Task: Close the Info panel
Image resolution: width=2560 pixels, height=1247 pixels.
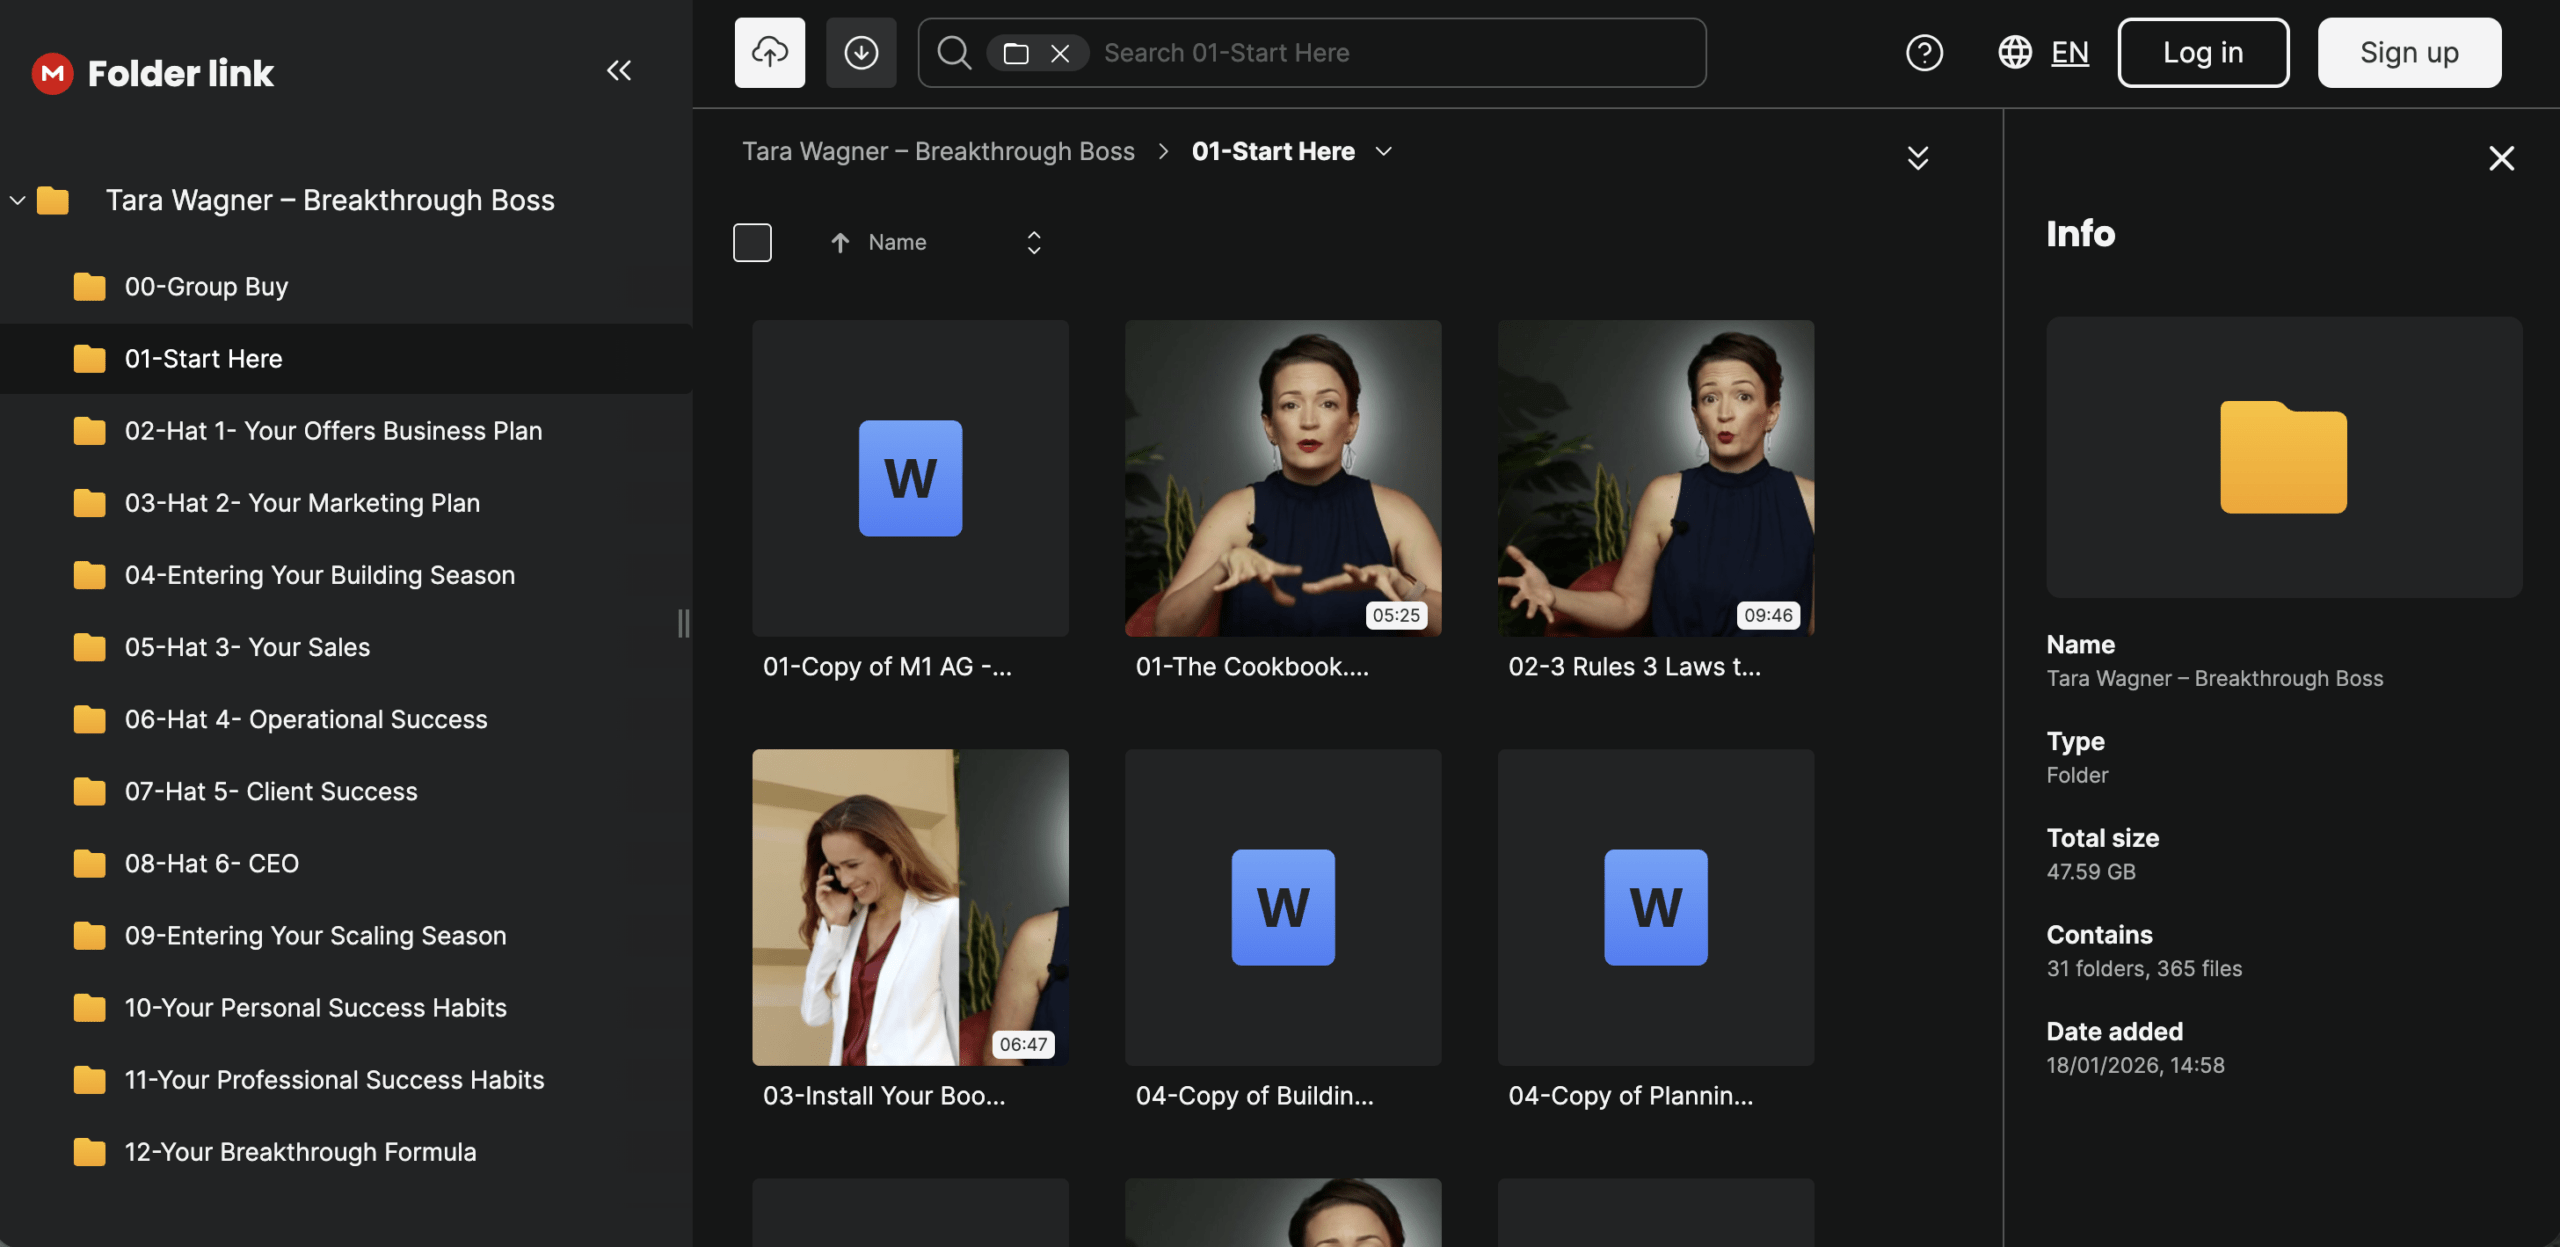Action: point(2500,158)
